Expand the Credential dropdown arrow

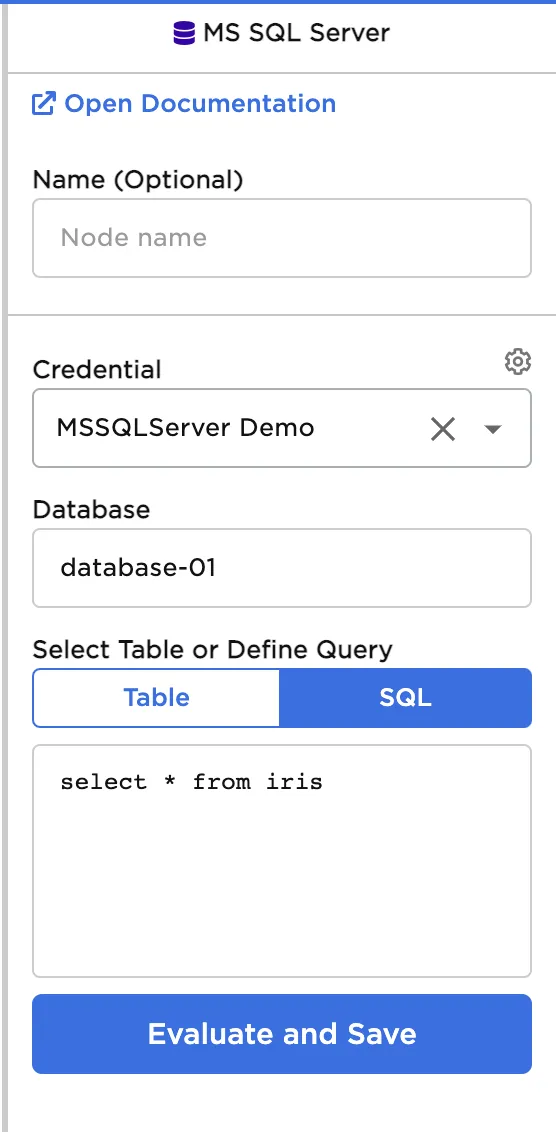pos(492,429)
